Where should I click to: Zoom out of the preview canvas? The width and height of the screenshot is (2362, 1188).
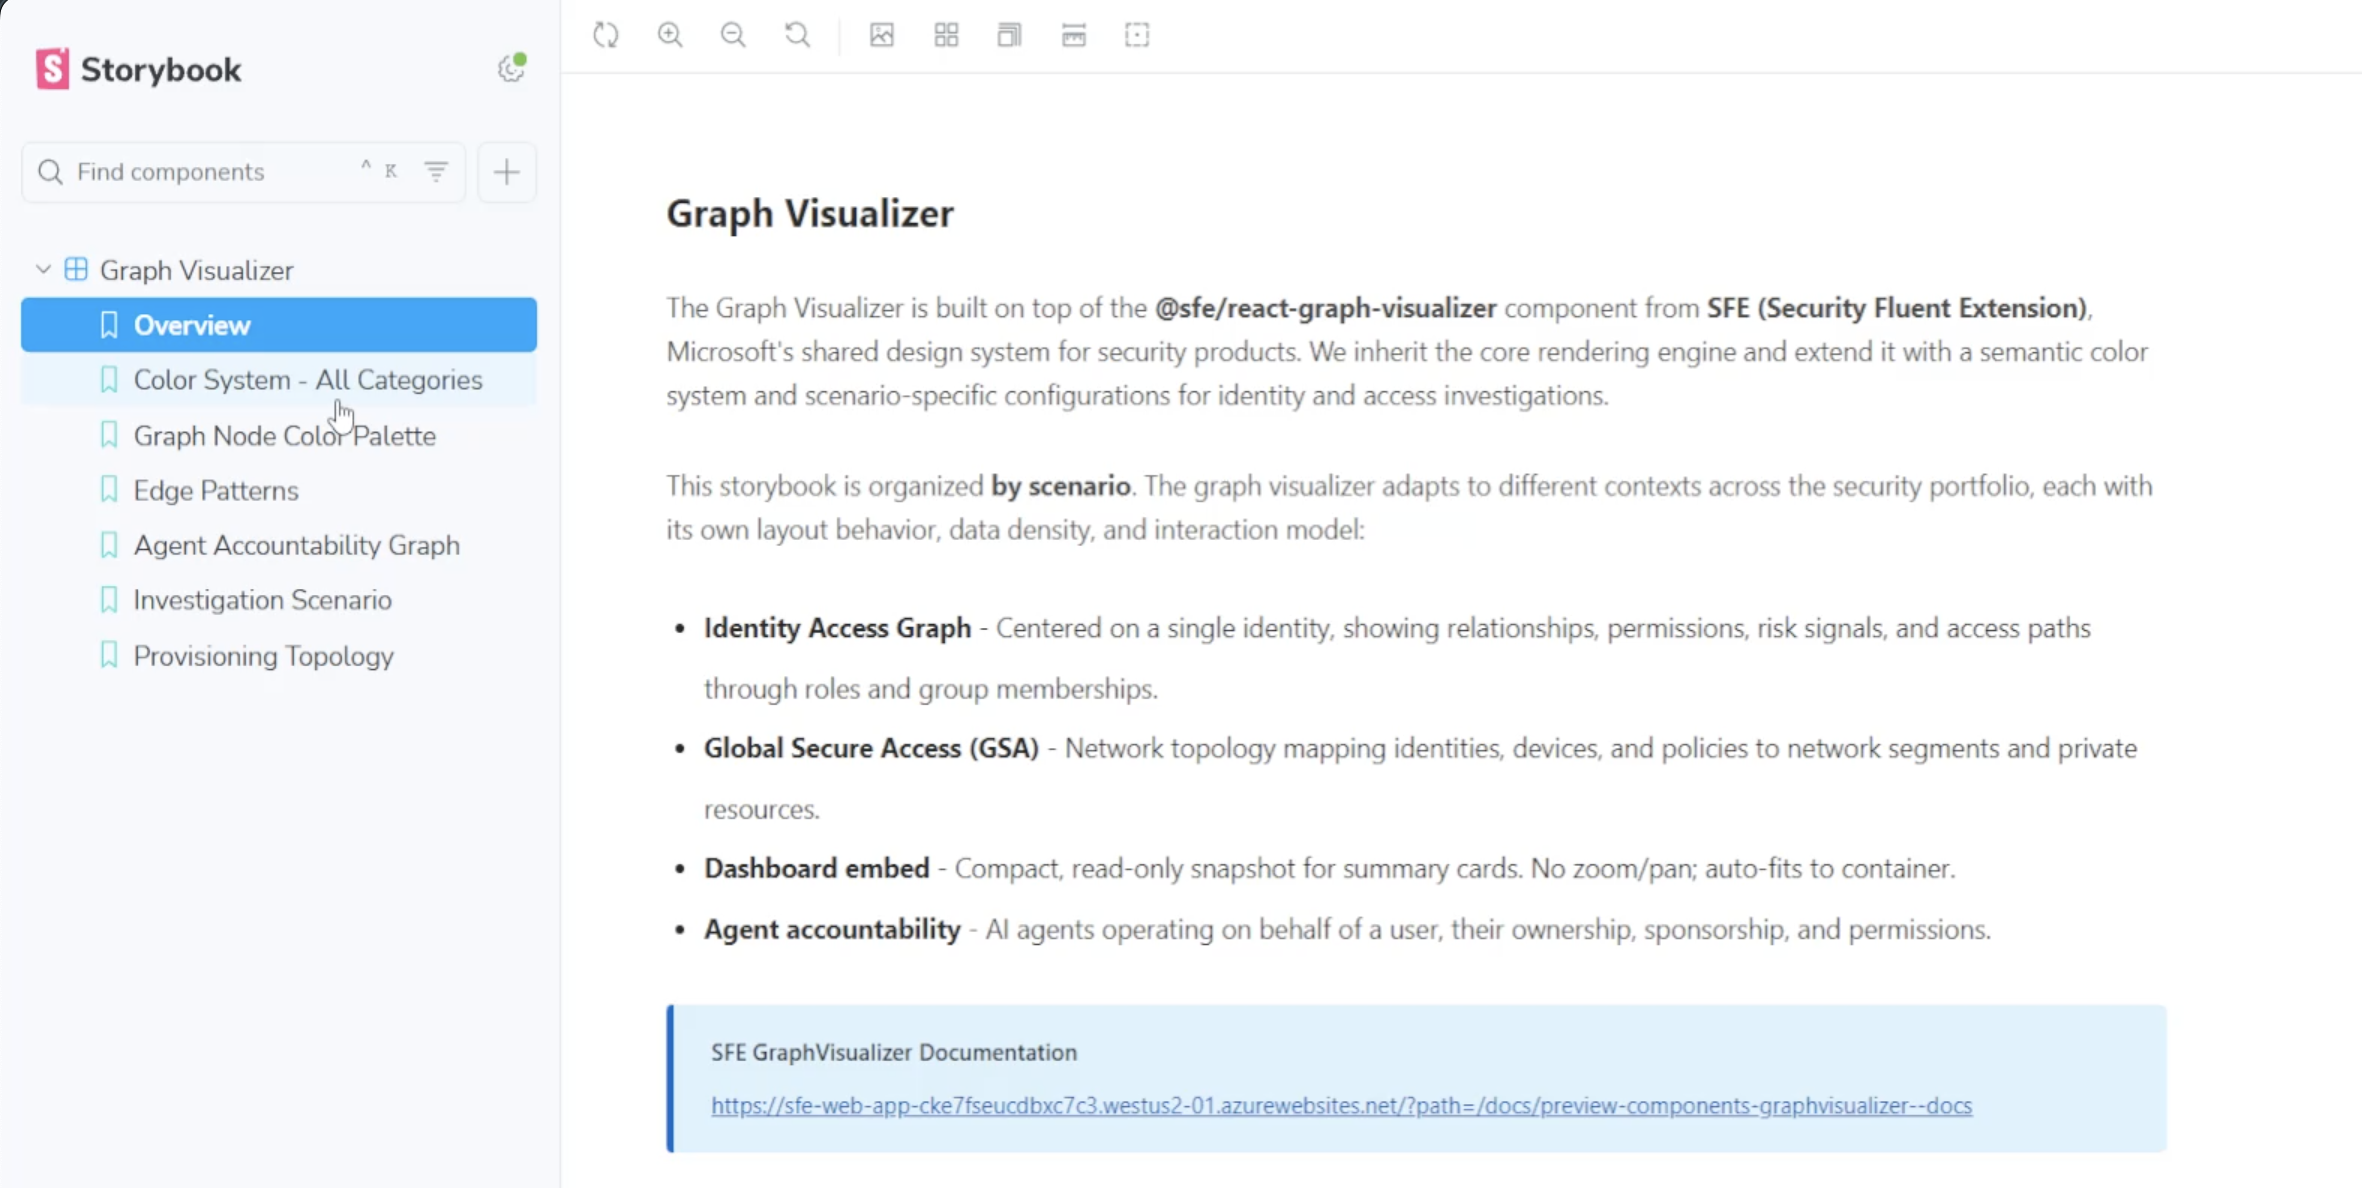(733, 35)
